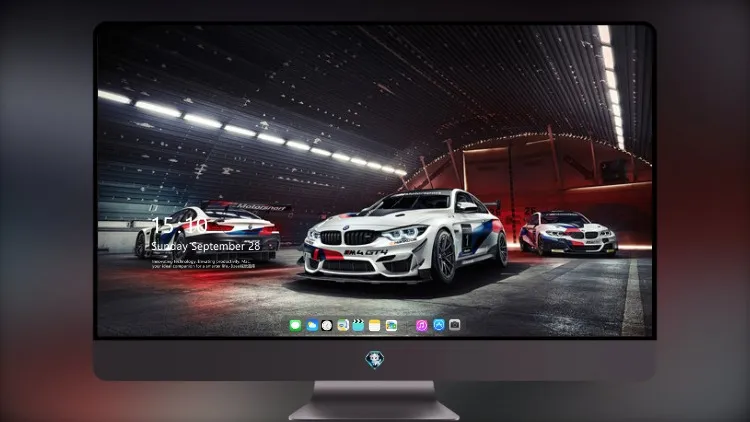750x422 pixels.
Task: Launch the pink iTunes music app
Action: pos(421,325)
